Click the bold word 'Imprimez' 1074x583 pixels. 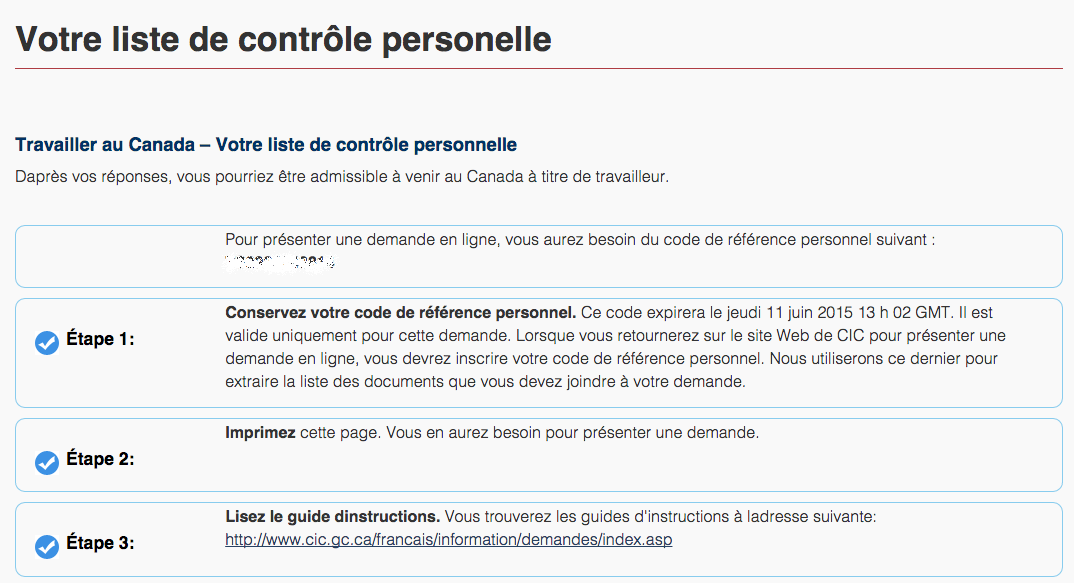[x=260, y=433]
